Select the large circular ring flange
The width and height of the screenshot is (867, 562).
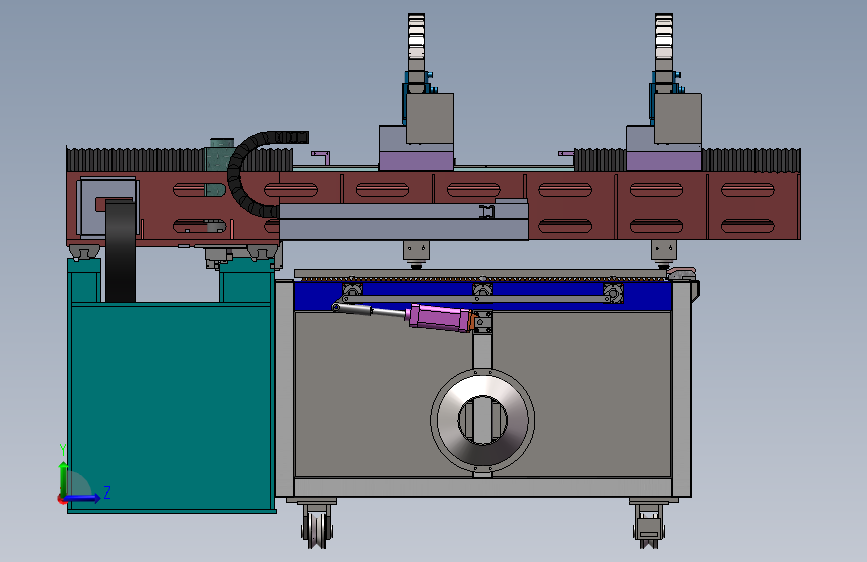point(482,419)
